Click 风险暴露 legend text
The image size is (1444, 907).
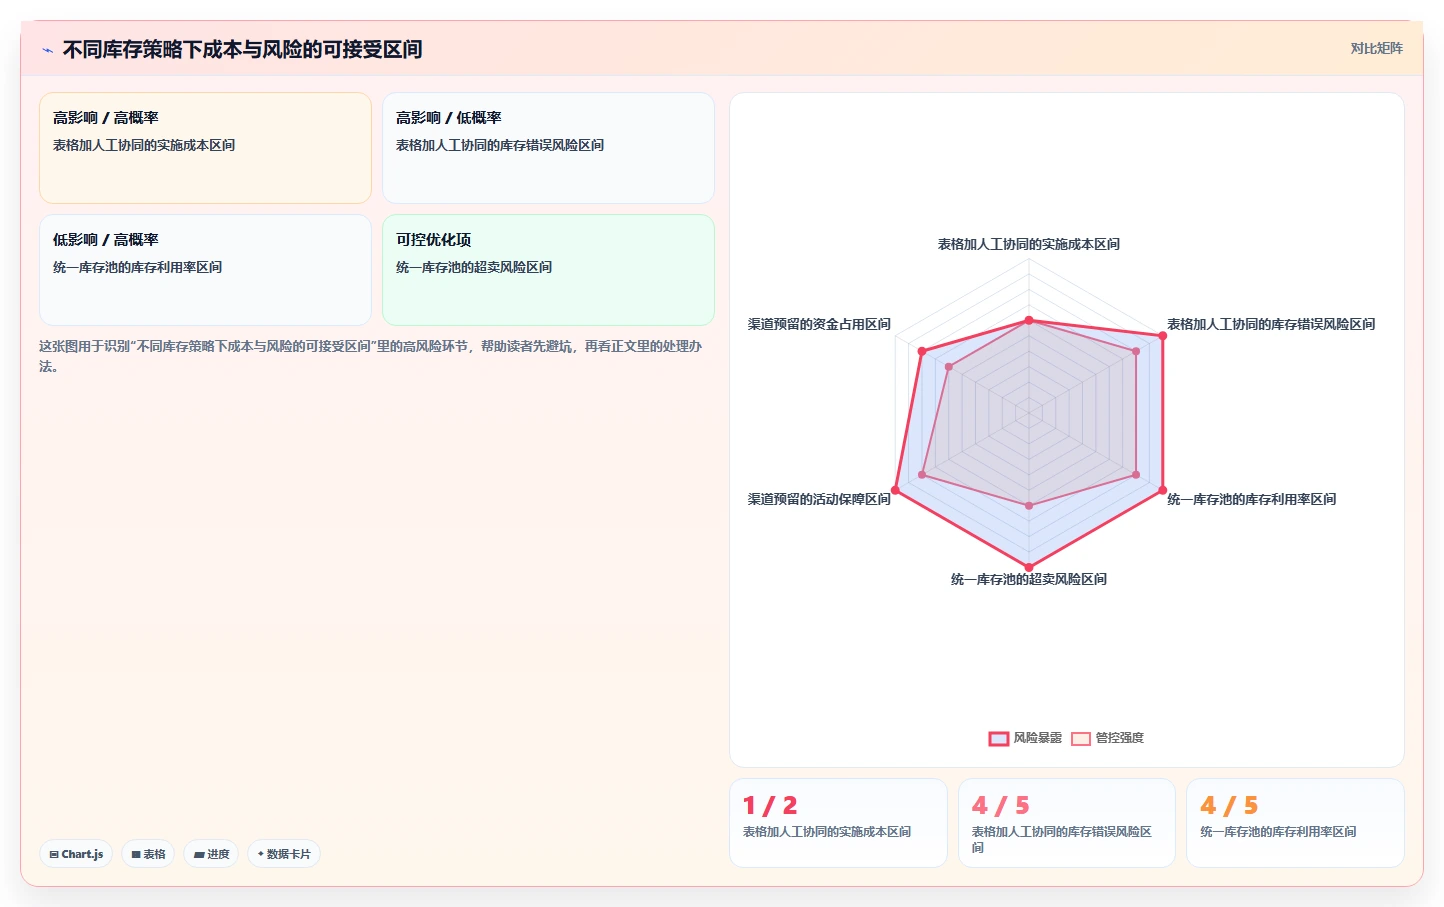[1038, 738]
